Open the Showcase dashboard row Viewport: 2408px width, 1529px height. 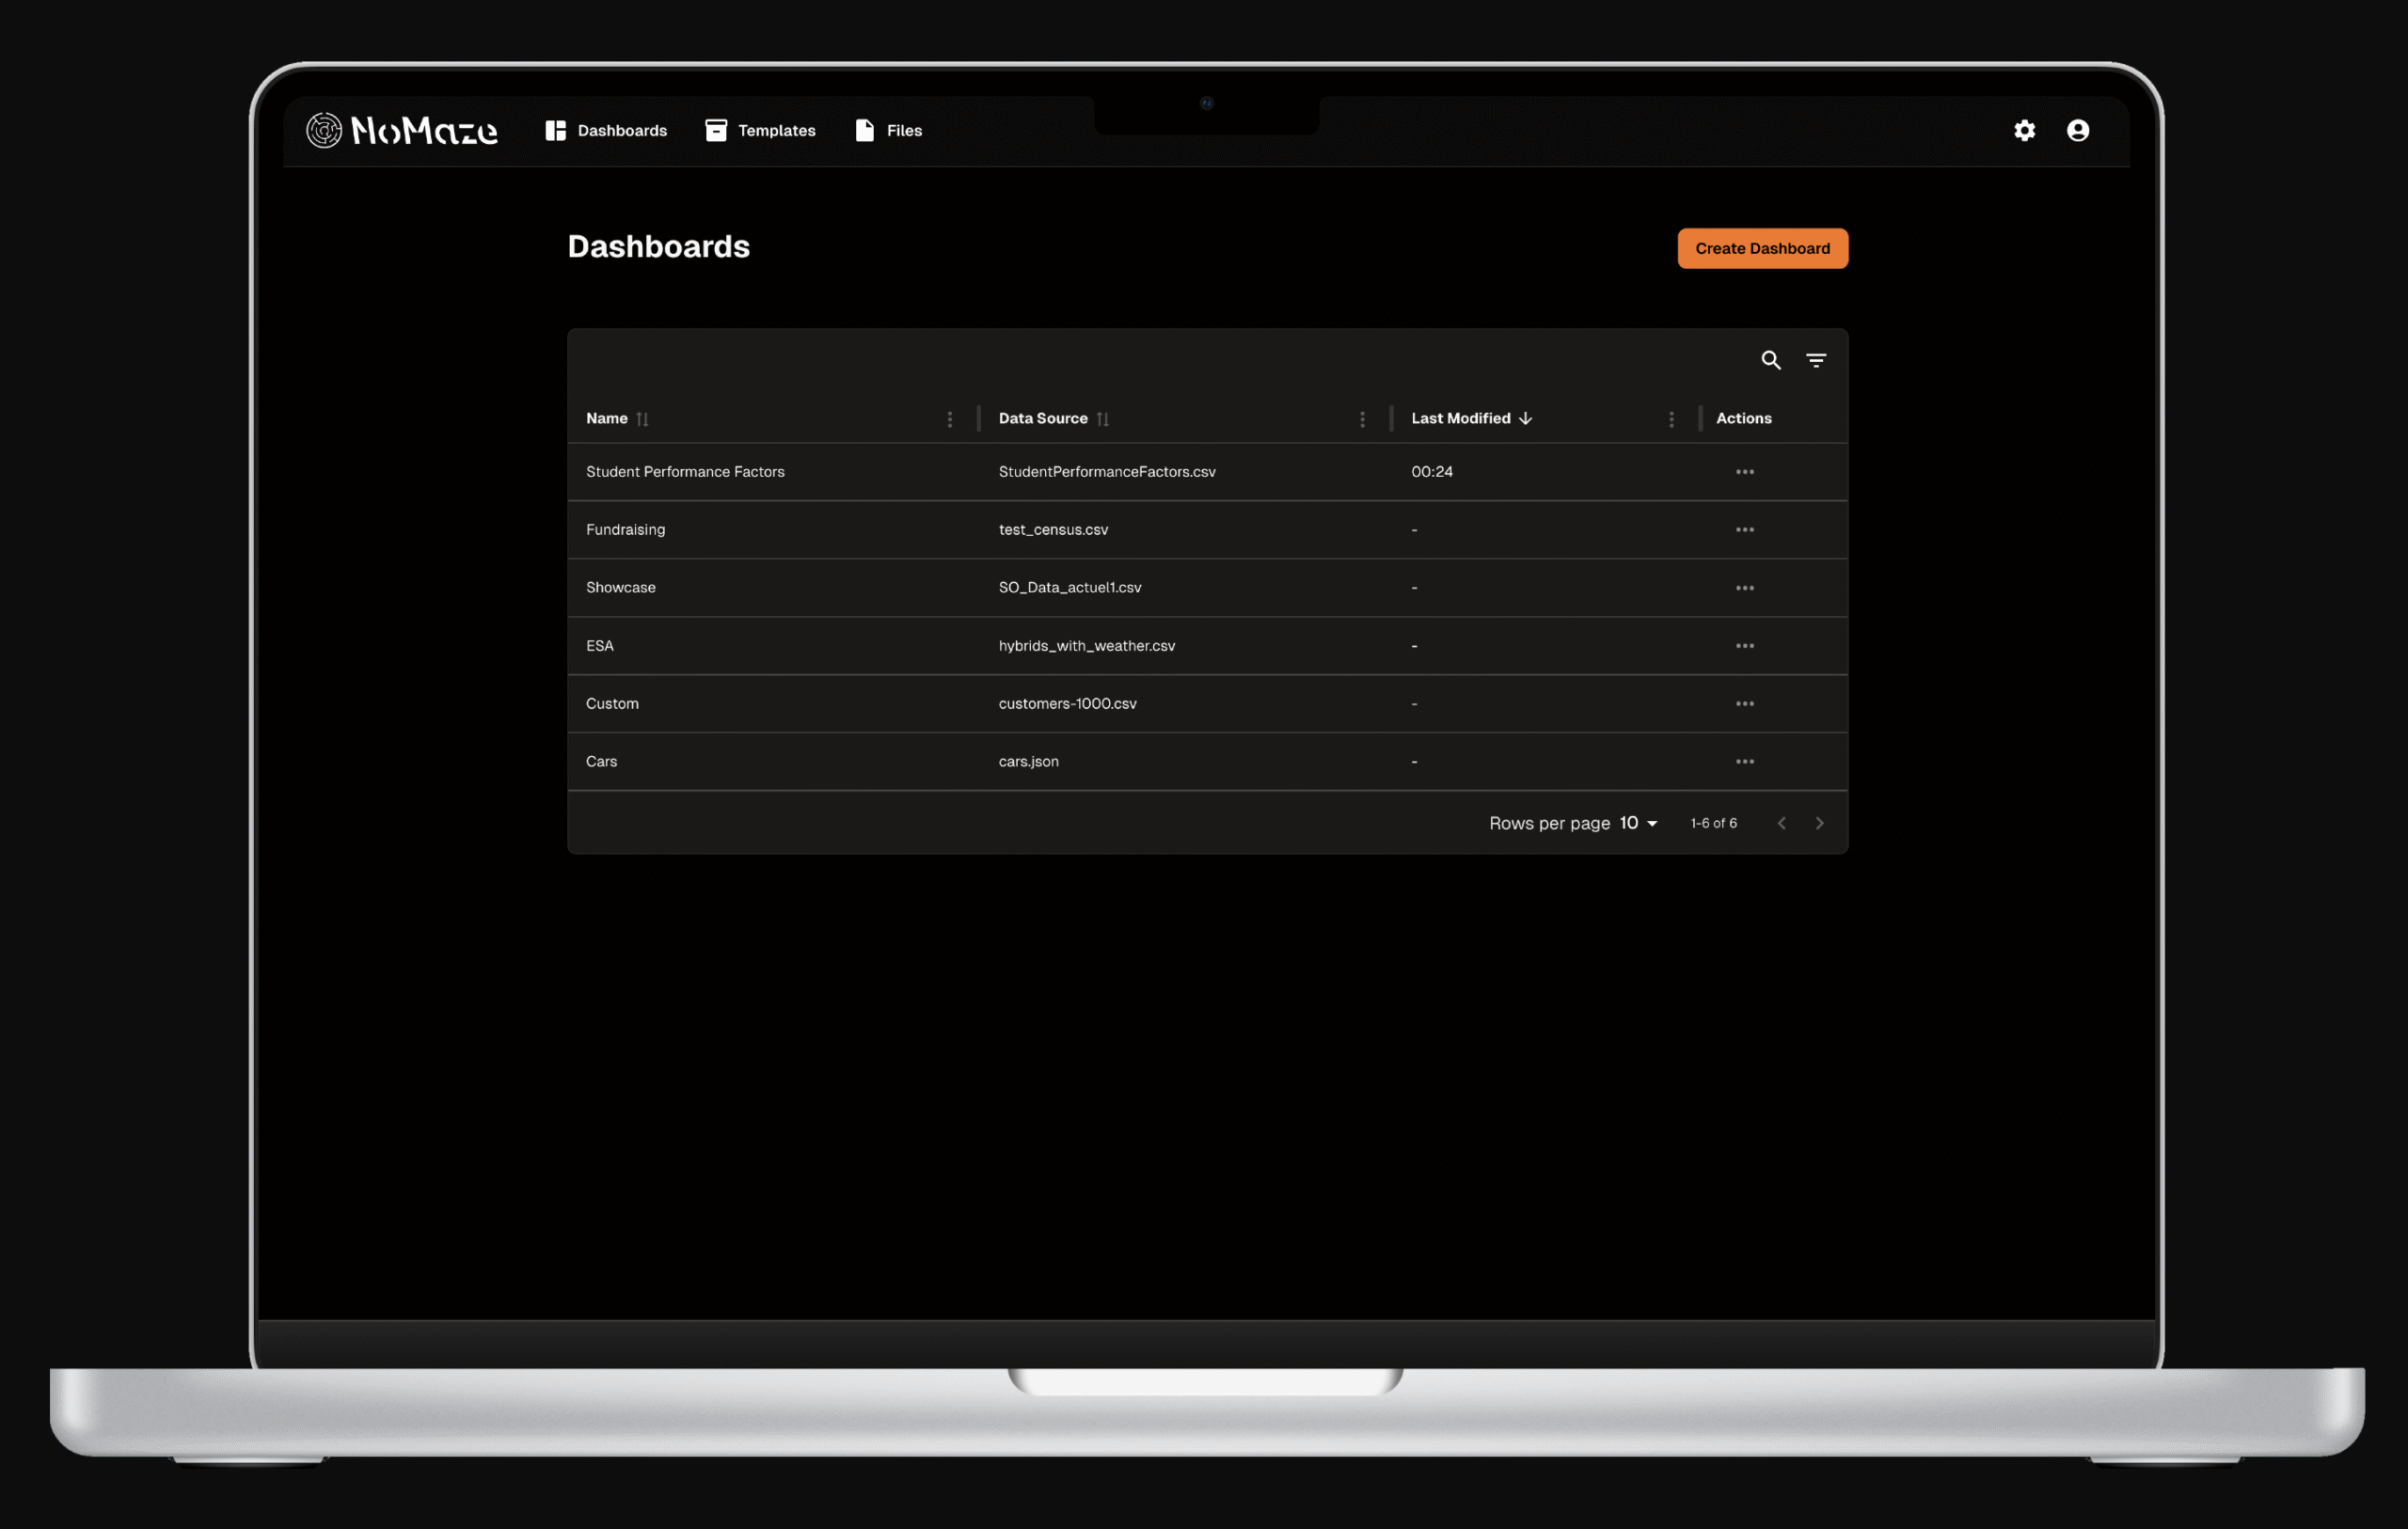point(621,588)
